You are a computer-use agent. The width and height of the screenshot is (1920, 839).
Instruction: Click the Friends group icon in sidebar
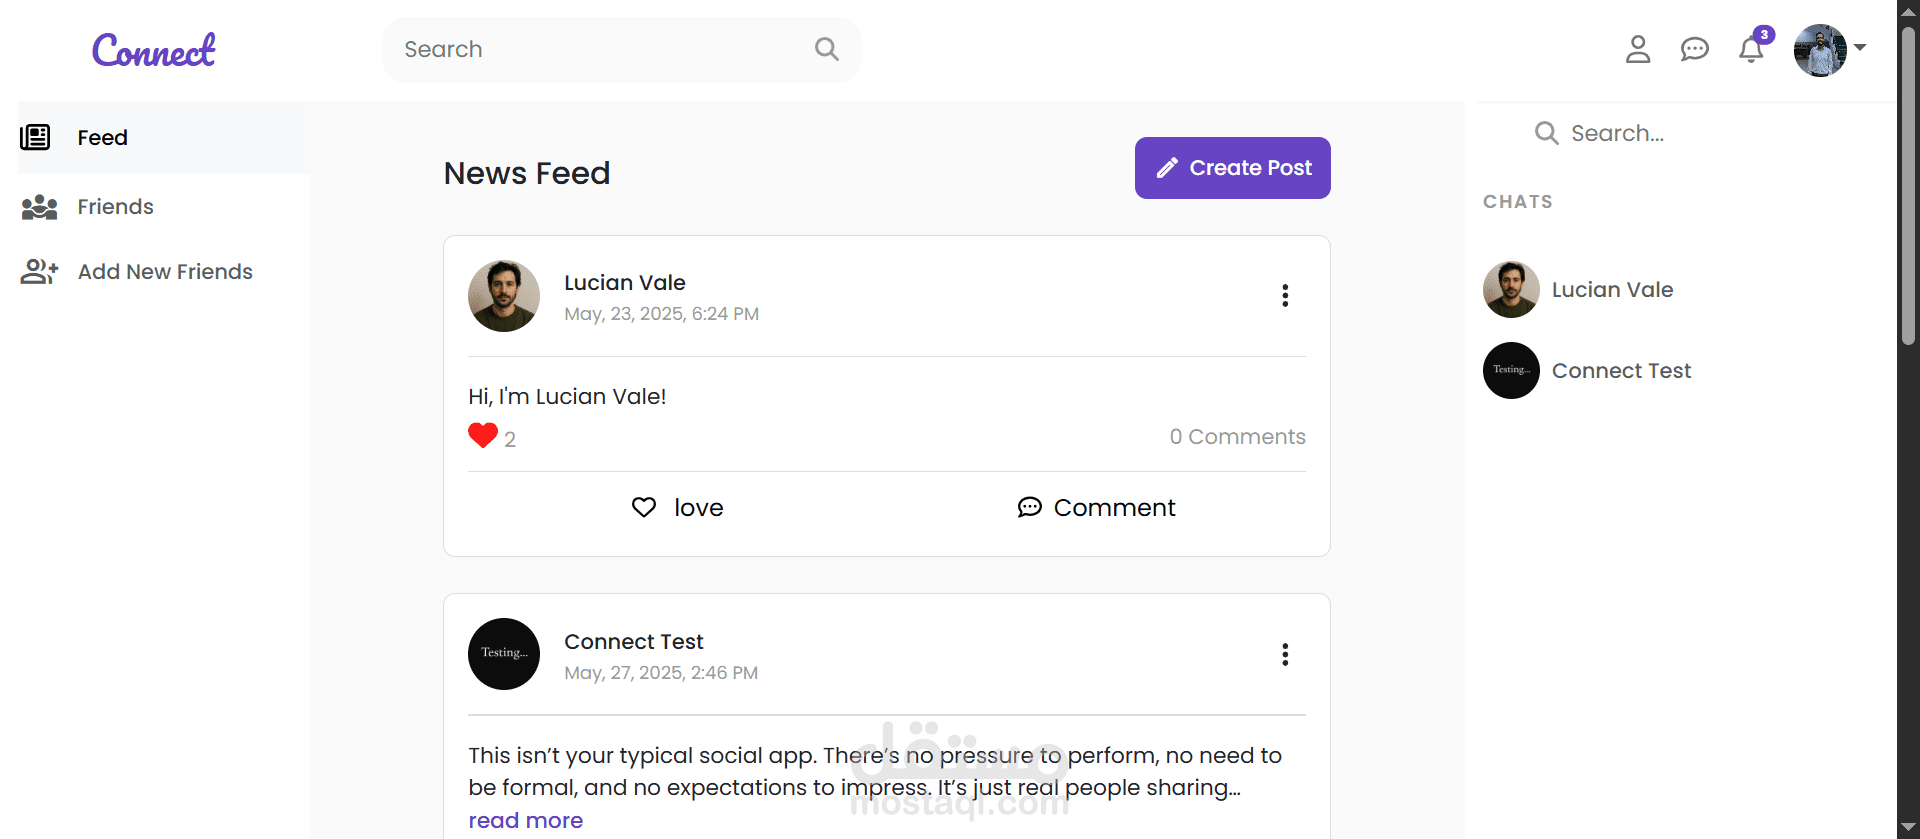tap(39, 207)
